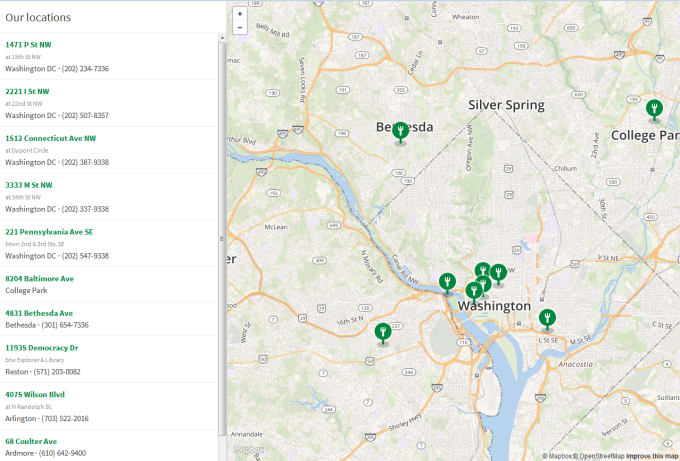
Task: Select the fork marker beside Canal Rd NW
Action: click(447, 284)
